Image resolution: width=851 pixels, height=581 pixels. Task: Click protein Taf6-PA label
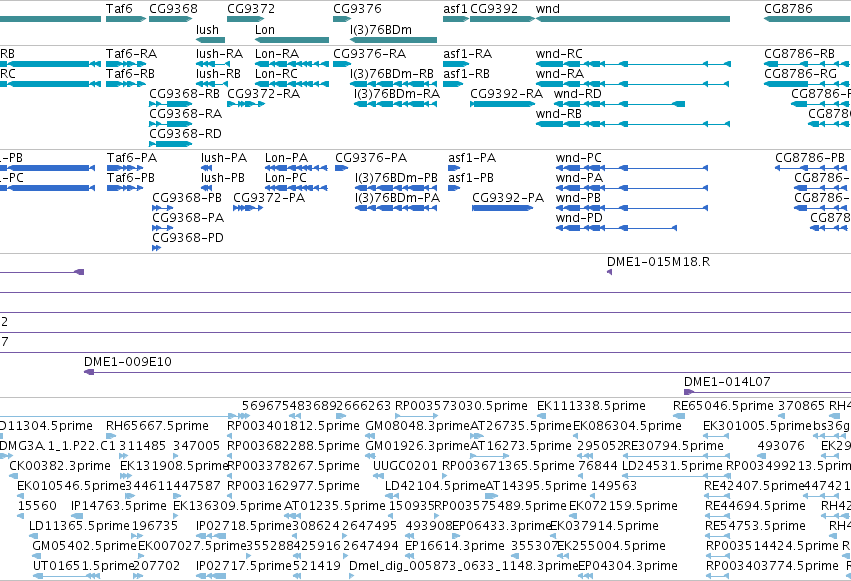click(132, 158)
